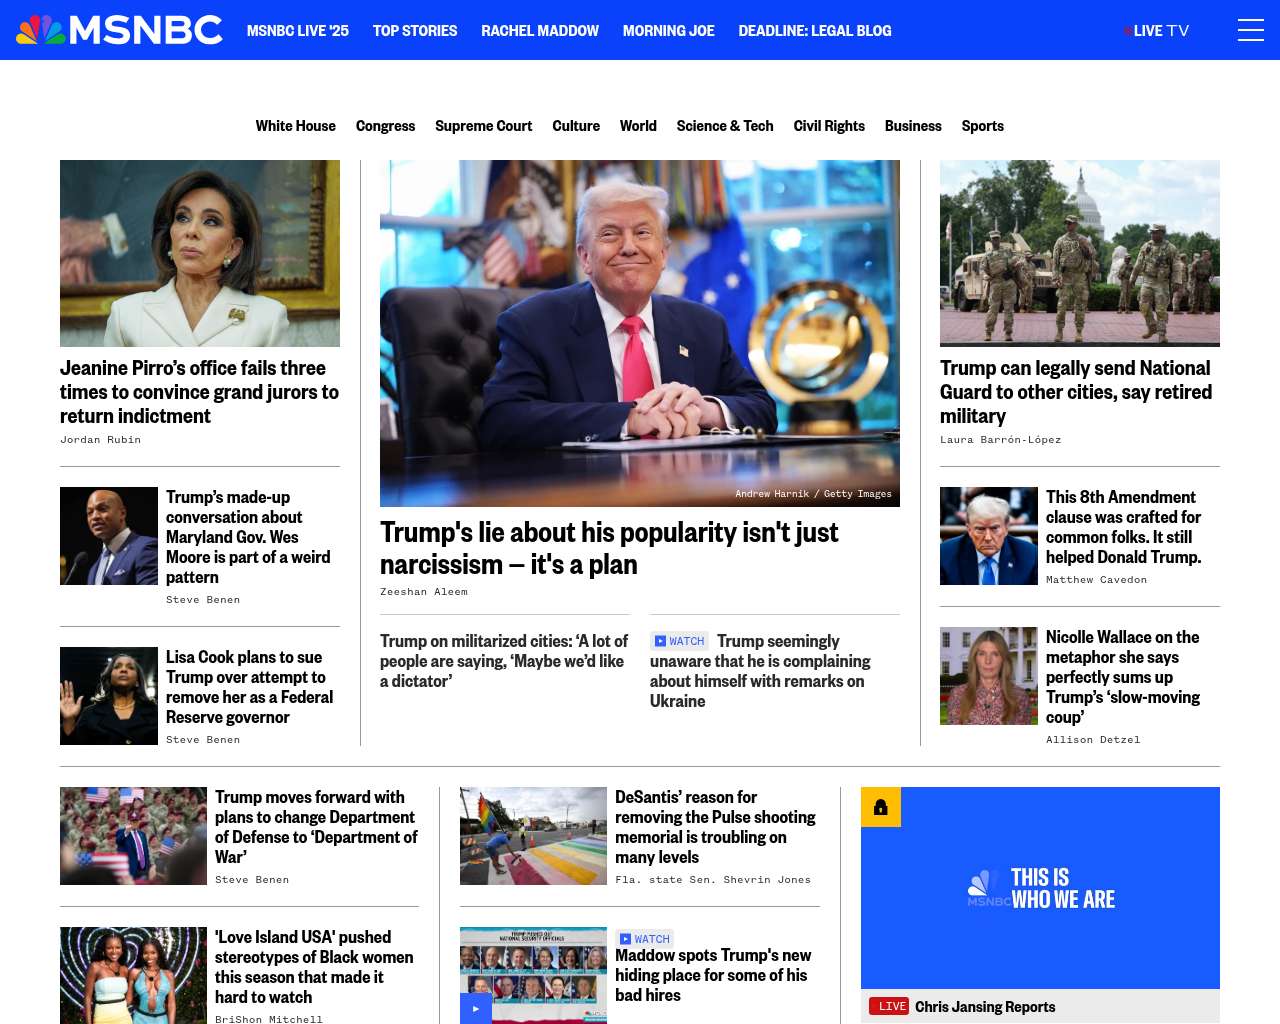
Task: Play the This Is Who We Are video
Action: (1040, 888)
